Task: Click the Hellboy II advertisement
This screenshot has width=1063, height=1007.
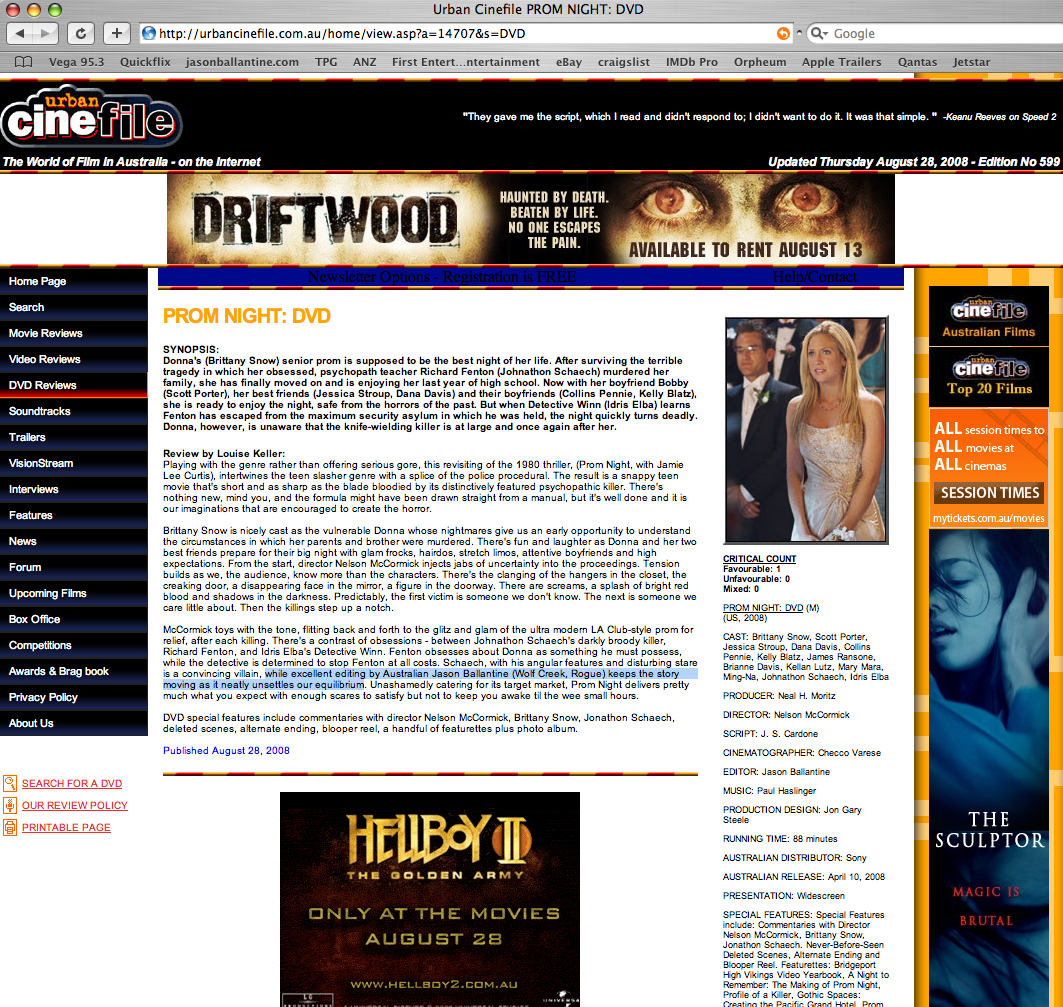Action: click(x=430, y=899)
